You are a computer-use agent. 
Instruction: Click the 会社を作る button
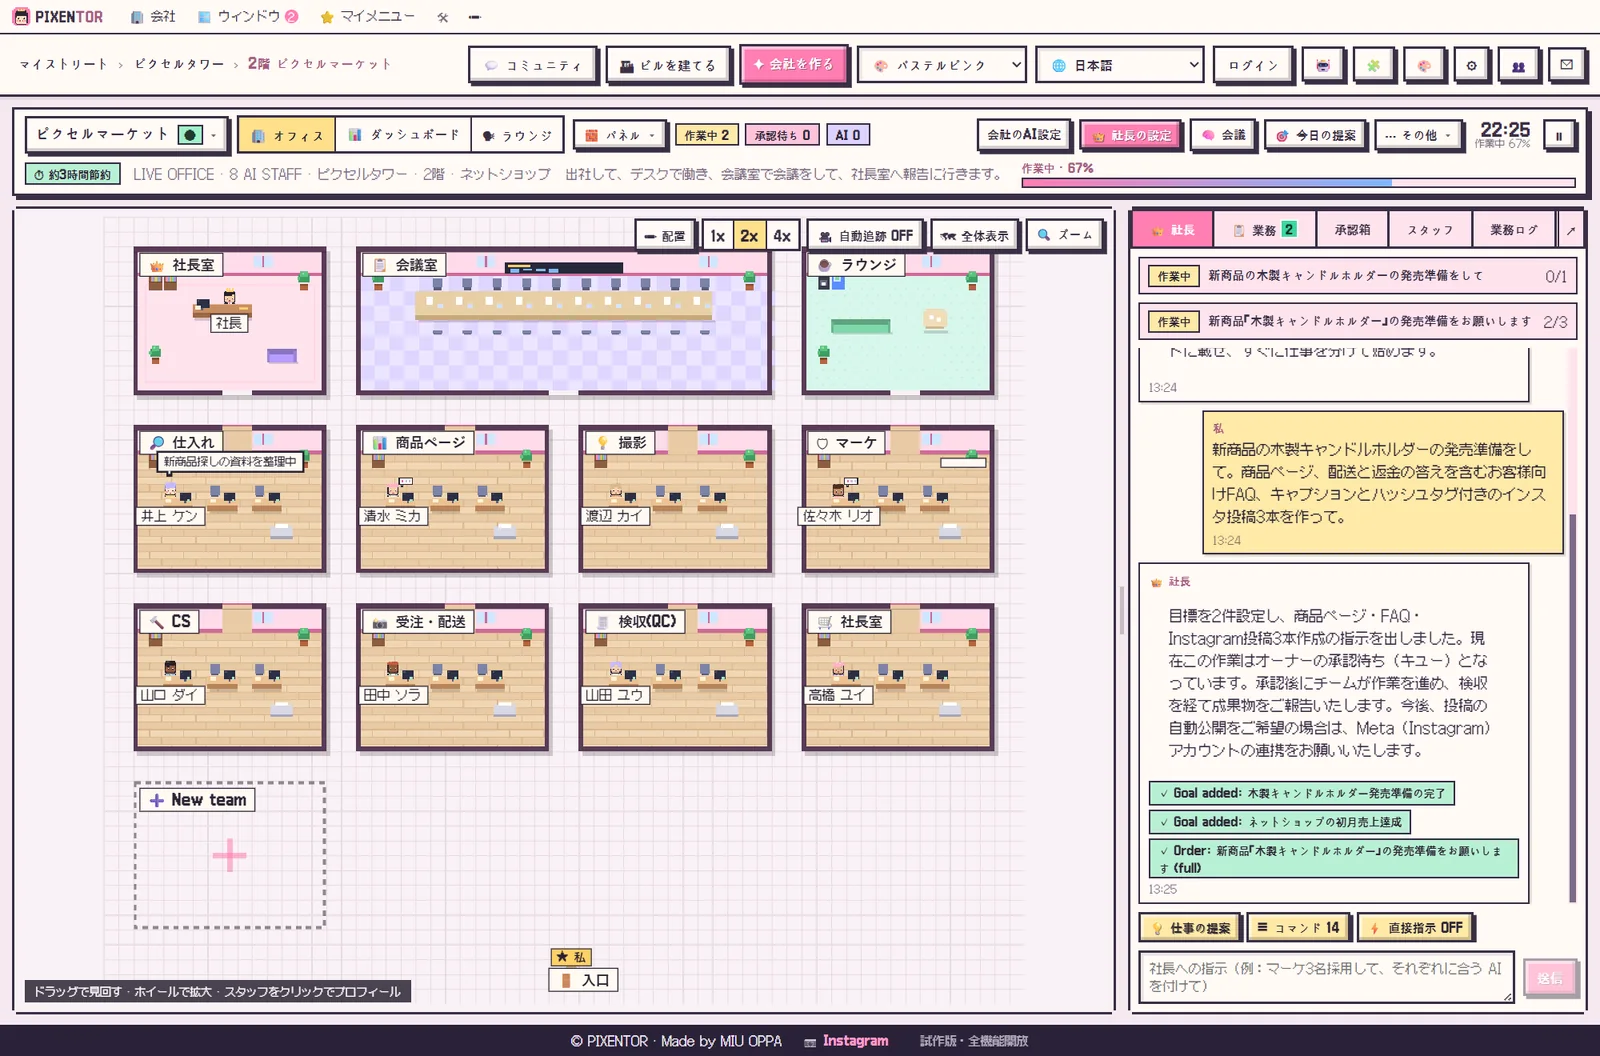(794, 65)
